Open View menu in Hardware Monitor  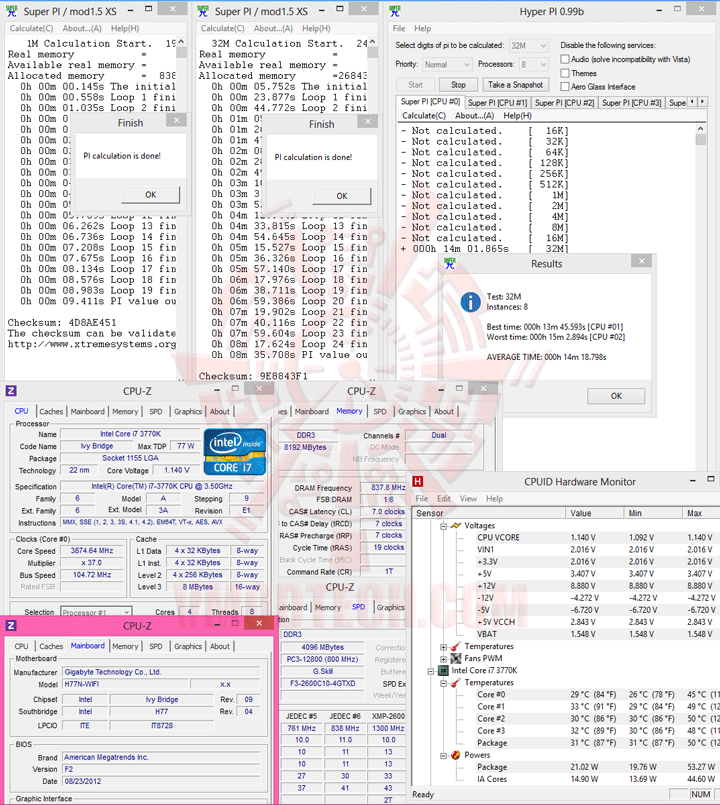(x=468, y=499)
